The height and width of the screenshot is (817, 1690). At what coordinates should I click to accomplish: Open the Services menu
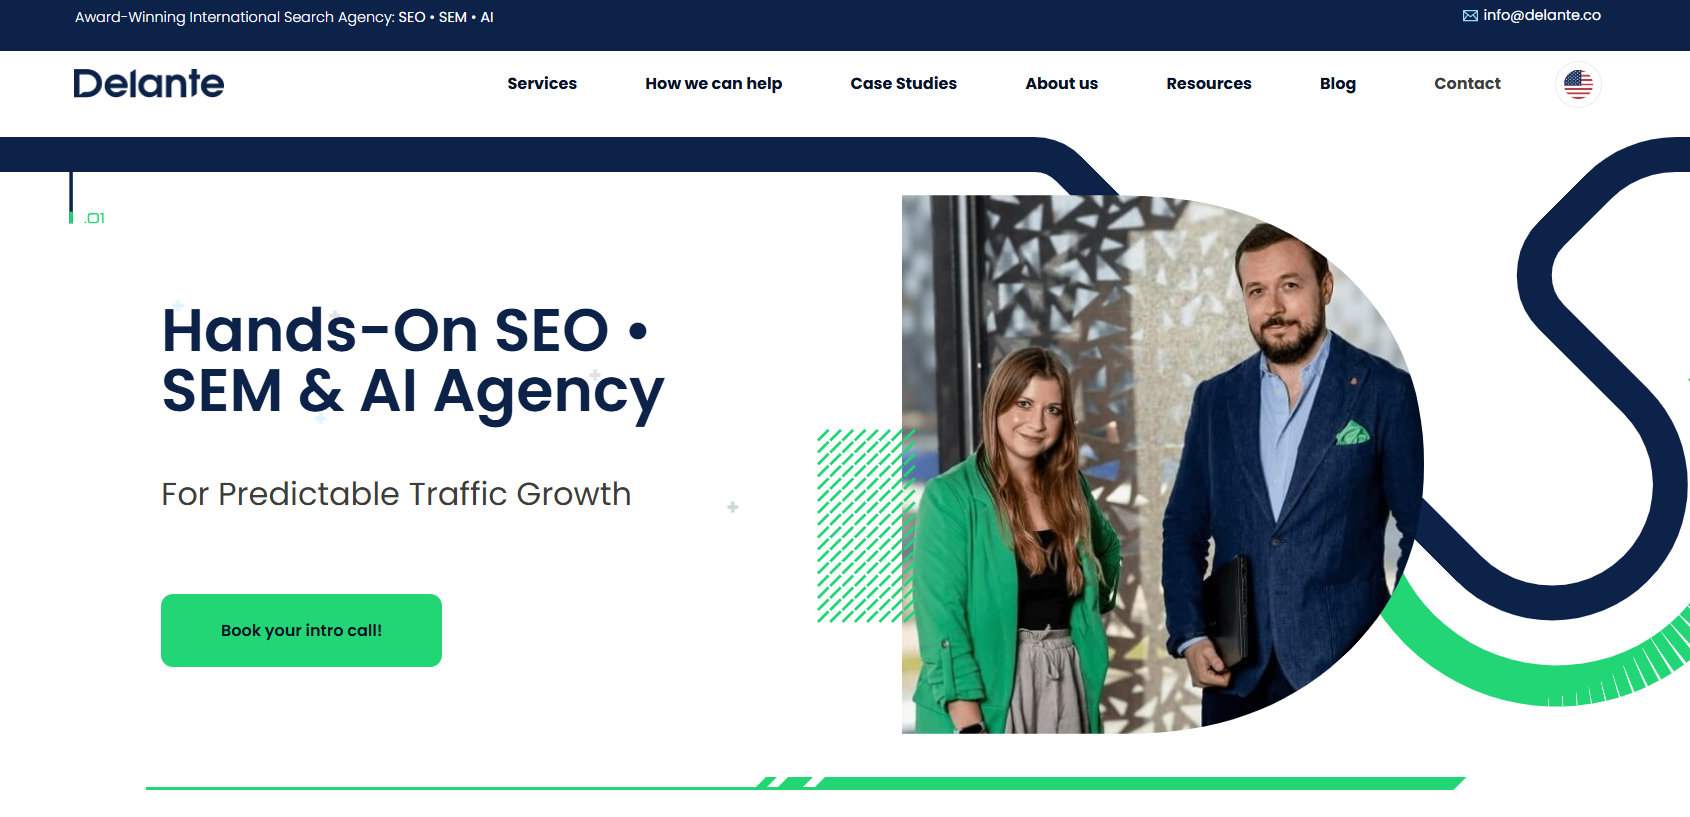[x=542, y=84]
